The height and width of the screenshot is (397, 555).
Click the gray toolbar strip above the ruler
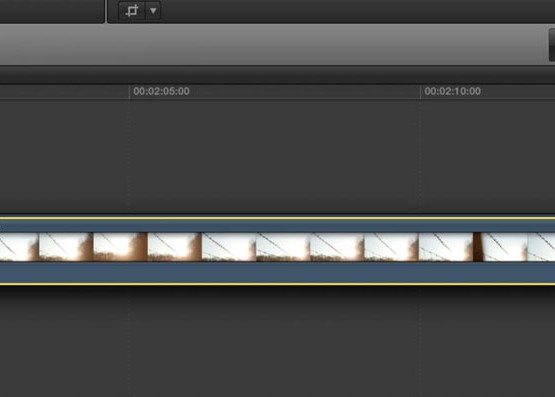pyautogui.click(x=273, y=45)
